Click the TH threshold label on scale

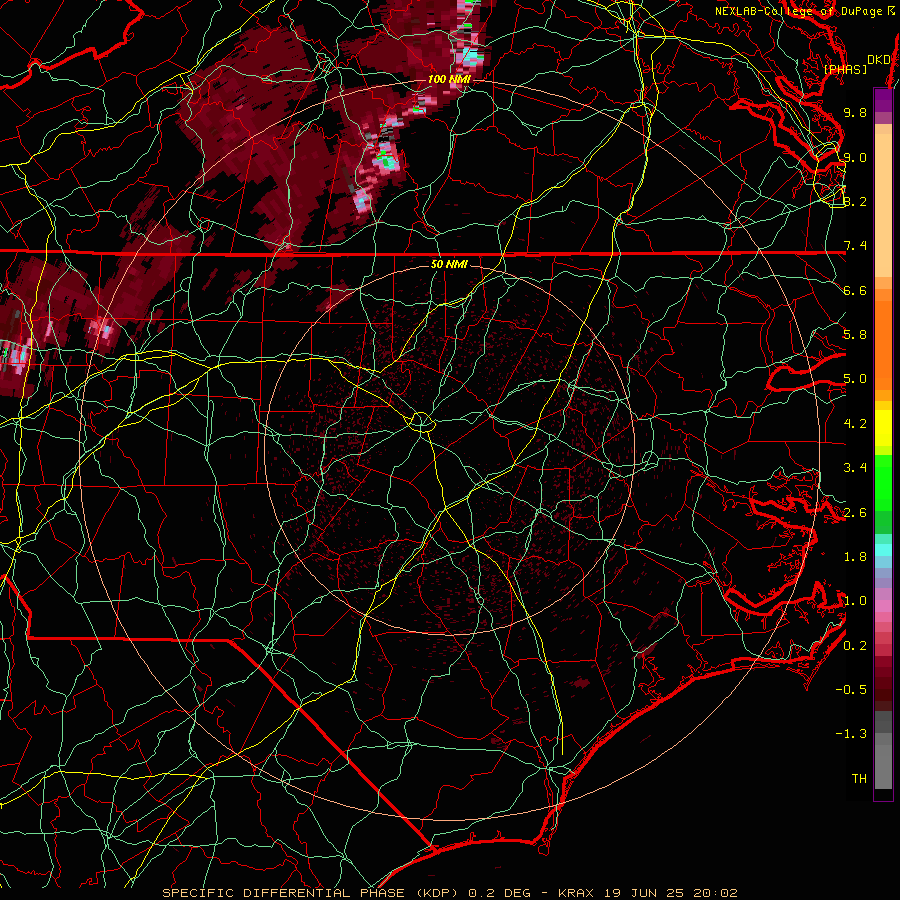click(x=859, y=779)
